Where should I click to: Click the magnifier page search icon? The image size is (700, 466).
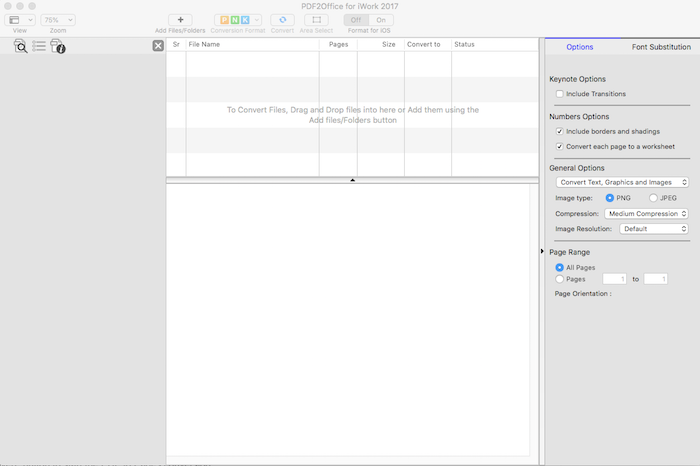21,46
